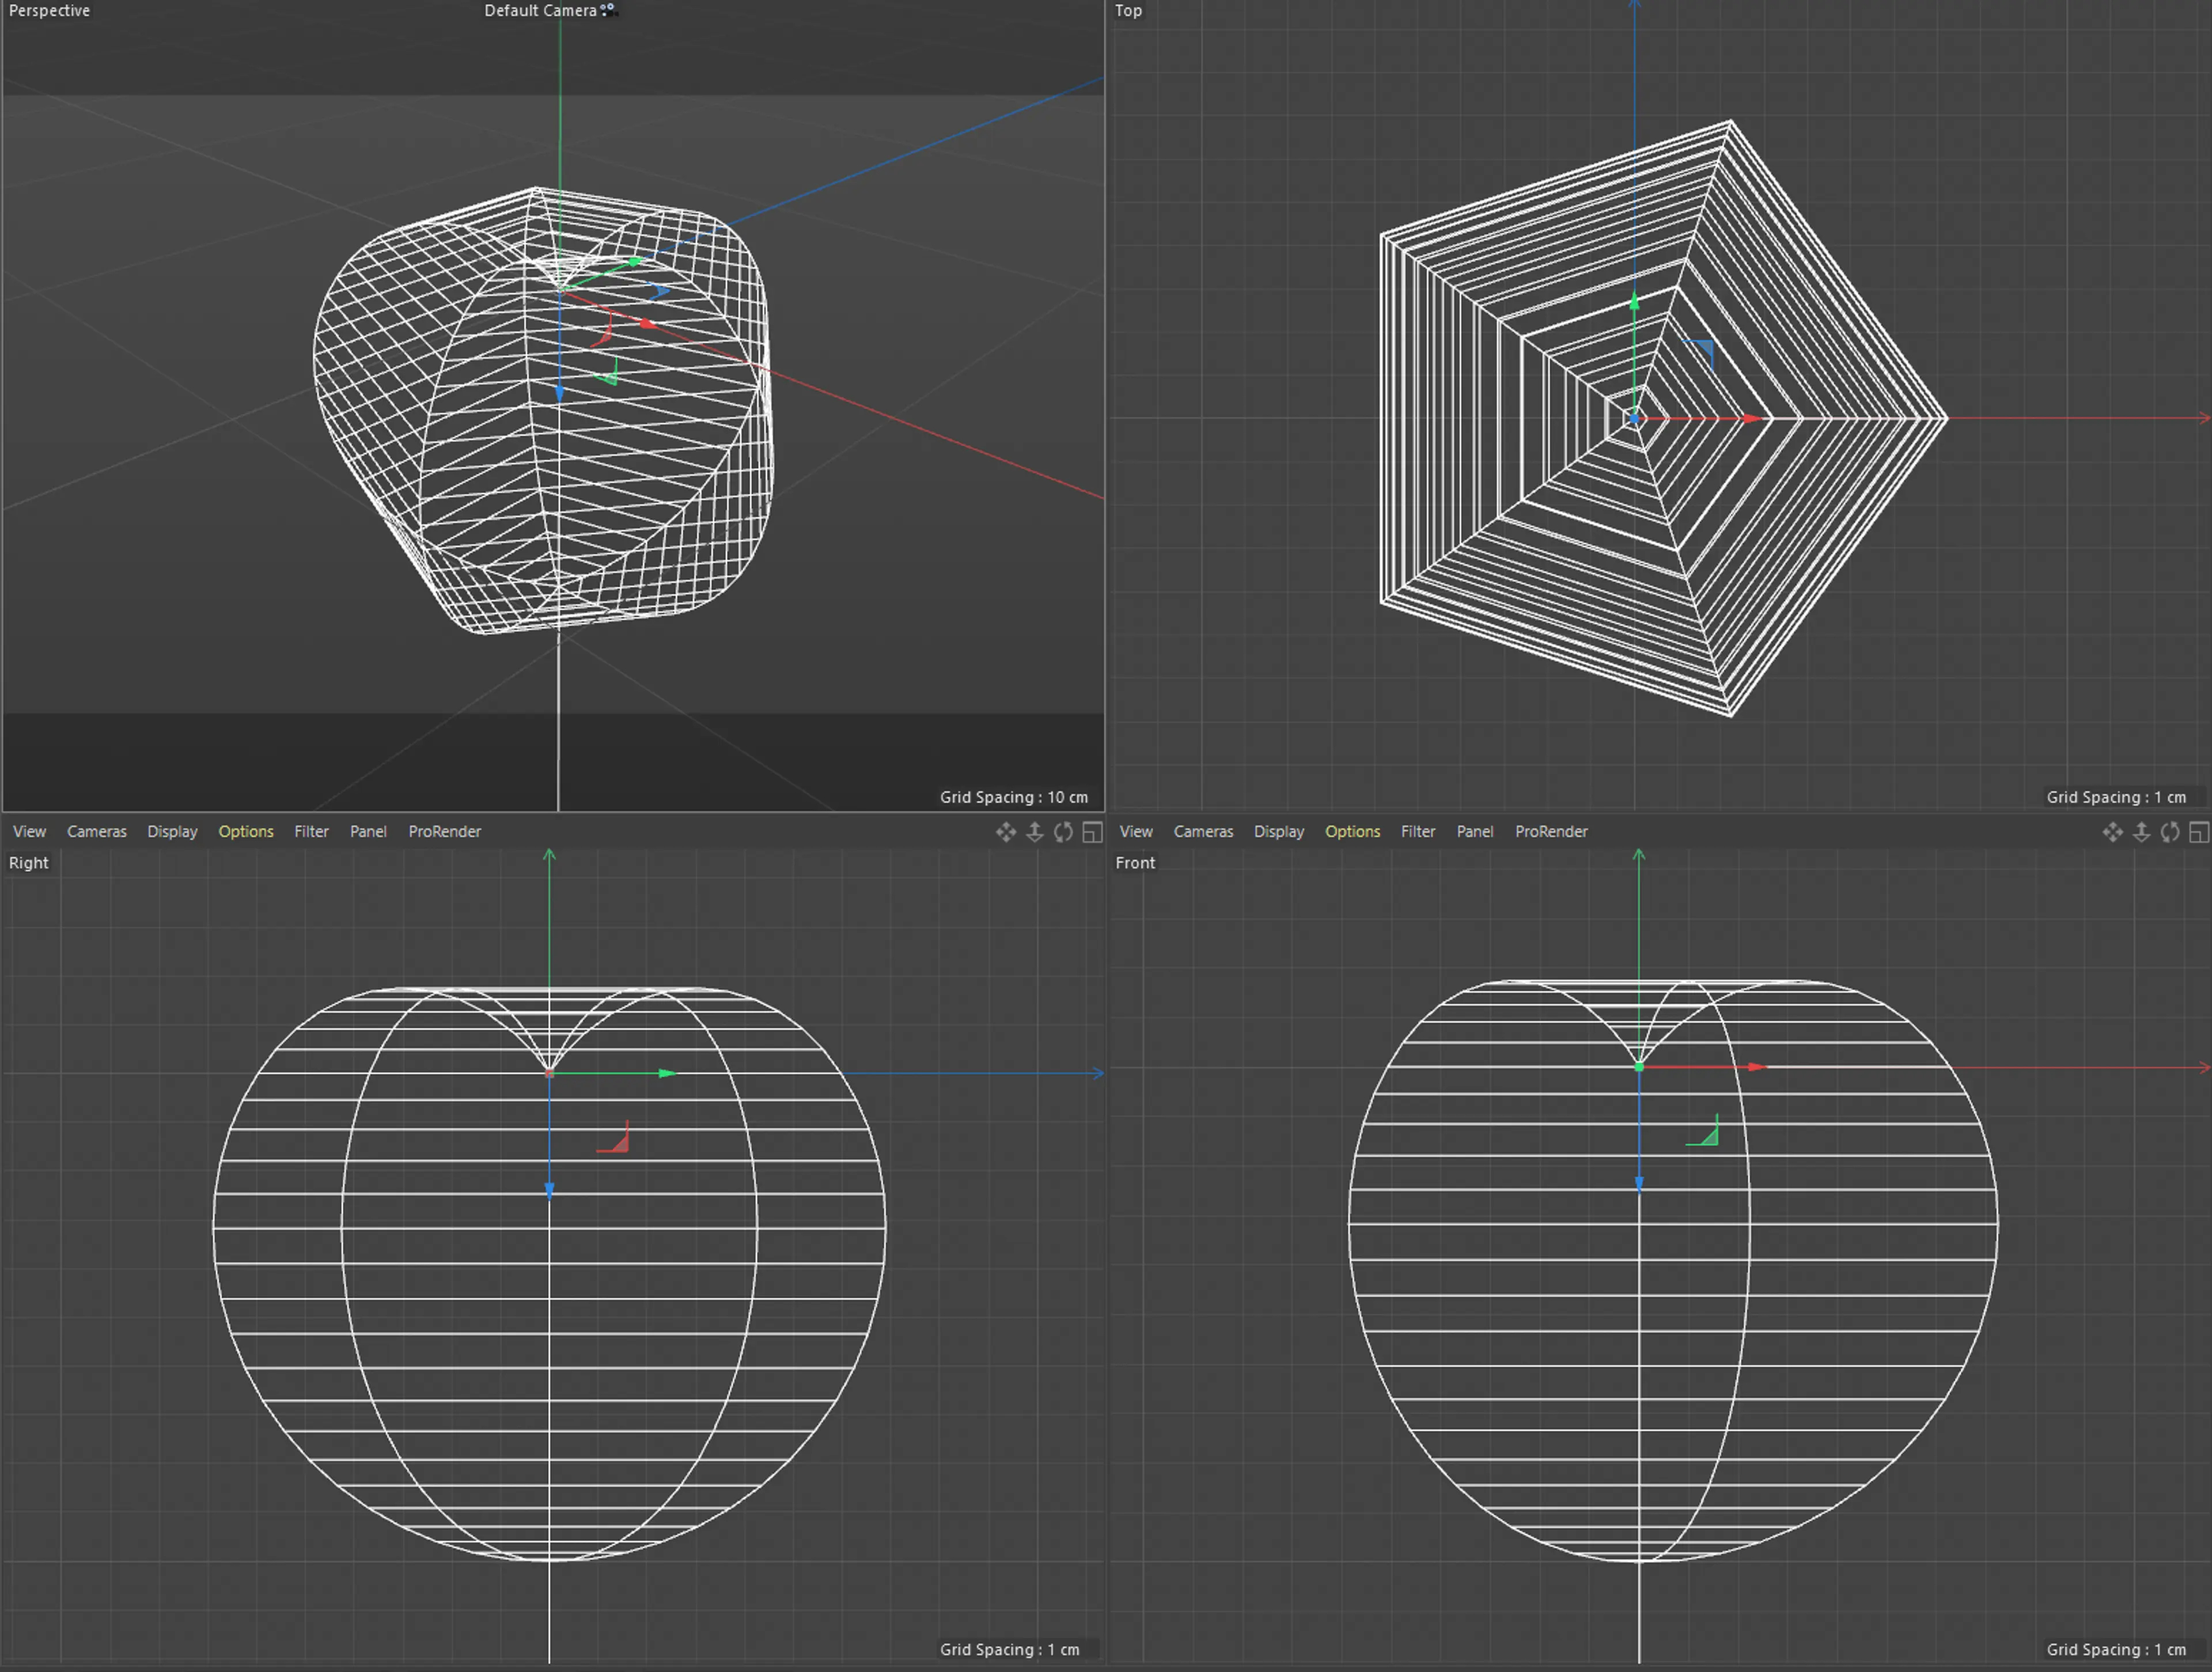Image resolution: width=2212 pixels, height=1672 pixels.
Task: Click the red X-axis arrow handle in Front view
Action: click(x=1757, y=1067)
